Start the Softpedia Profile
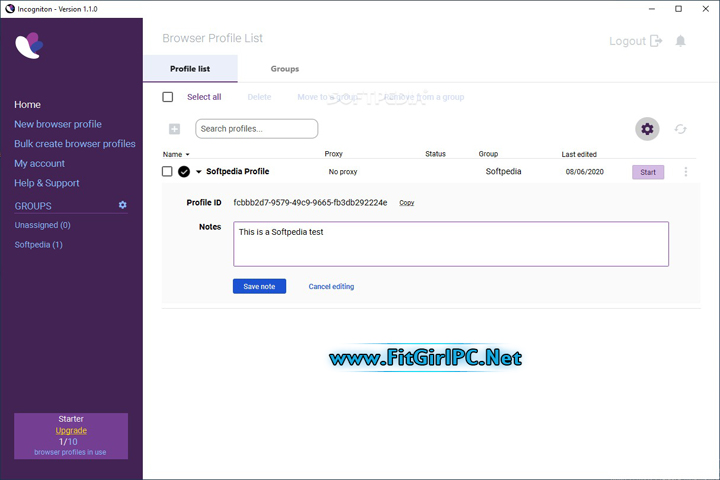The image size is (720, 480). pyautogui.click(x=648, y=172)
